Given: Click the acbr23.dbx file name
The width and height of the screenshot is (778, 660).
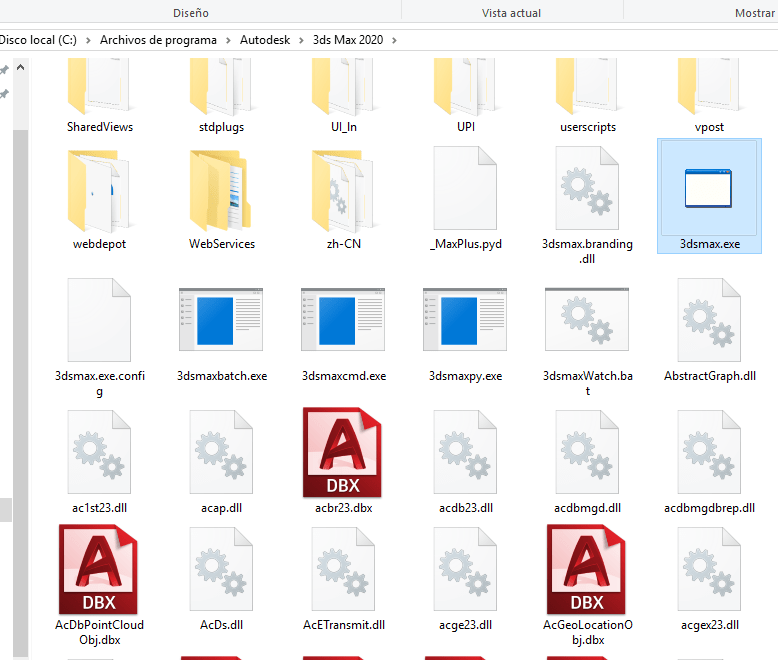Looking at the screenshot, I should click(x=343, y=508).
